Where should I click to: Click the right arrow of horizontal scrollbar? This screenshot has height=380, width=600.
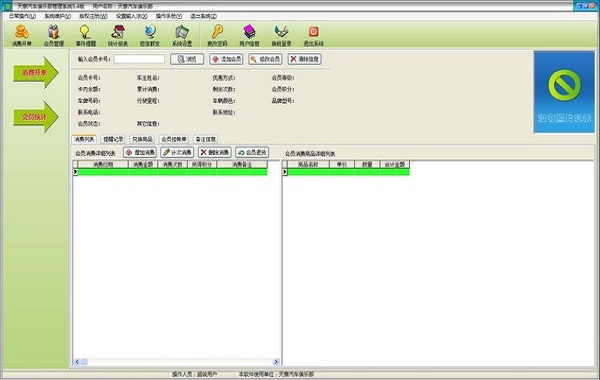coord(276,362)
